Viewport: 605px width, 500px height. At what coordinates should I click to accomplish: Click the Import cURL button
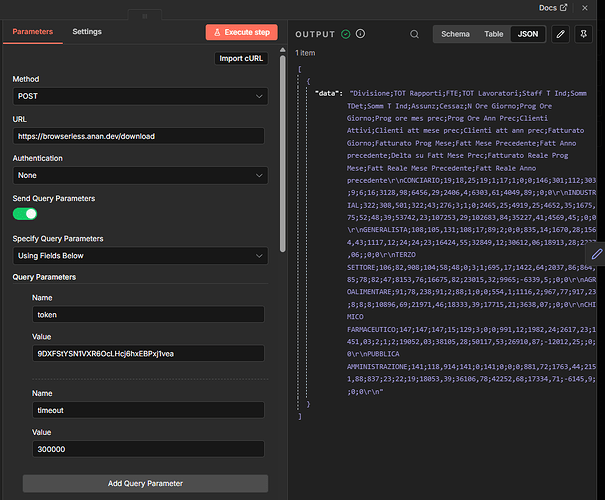242,58
